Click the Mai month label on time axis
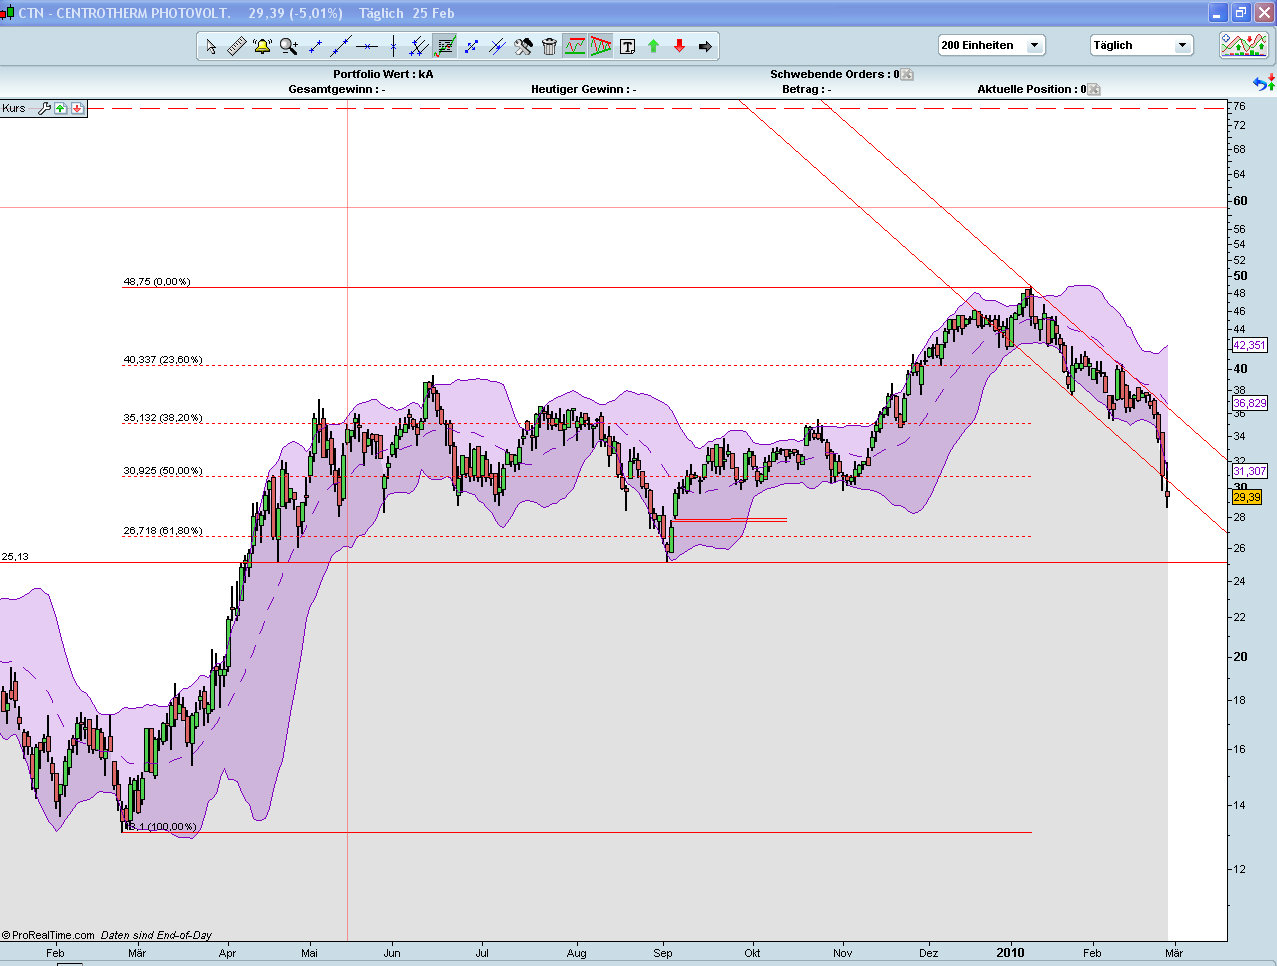The height and width of the screenshot is (966, 1277). coord(309,953)
